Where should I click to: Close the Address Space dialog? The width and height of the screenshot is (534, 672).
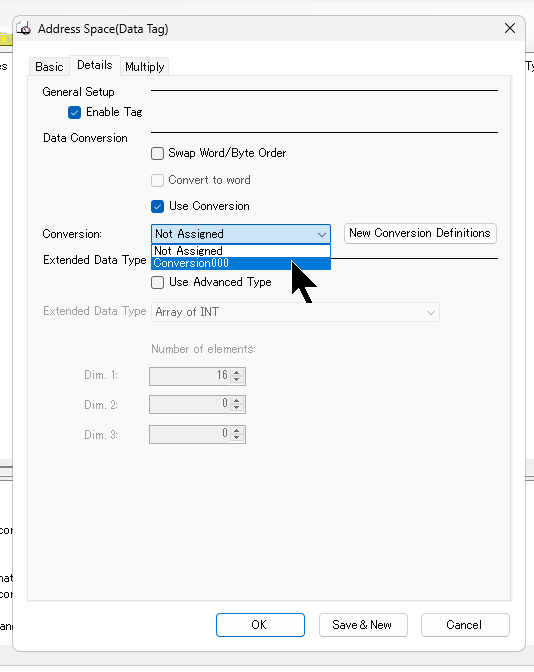pyautogui.click(x=510, y=28)
